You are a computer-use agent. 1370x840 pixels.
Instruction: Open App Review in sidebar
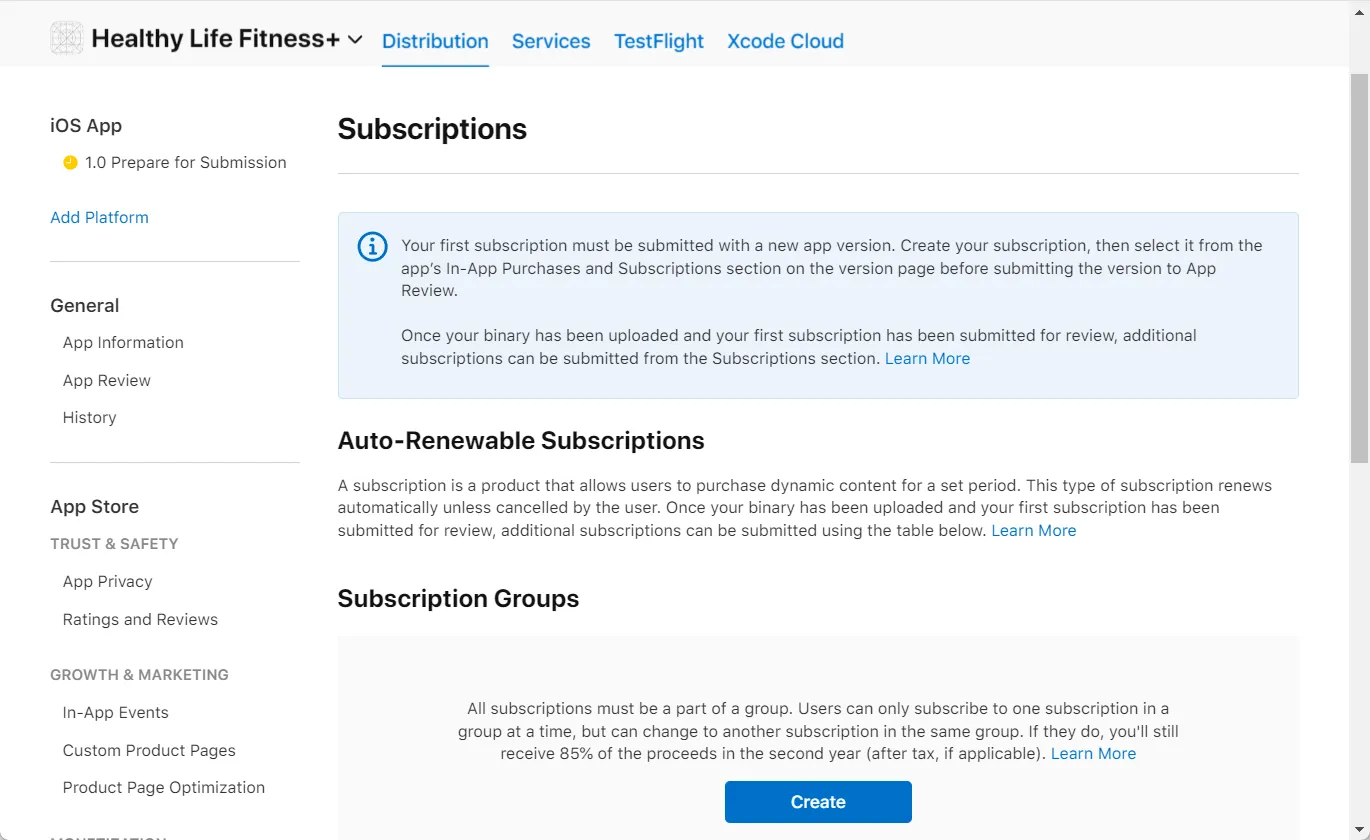107,380
